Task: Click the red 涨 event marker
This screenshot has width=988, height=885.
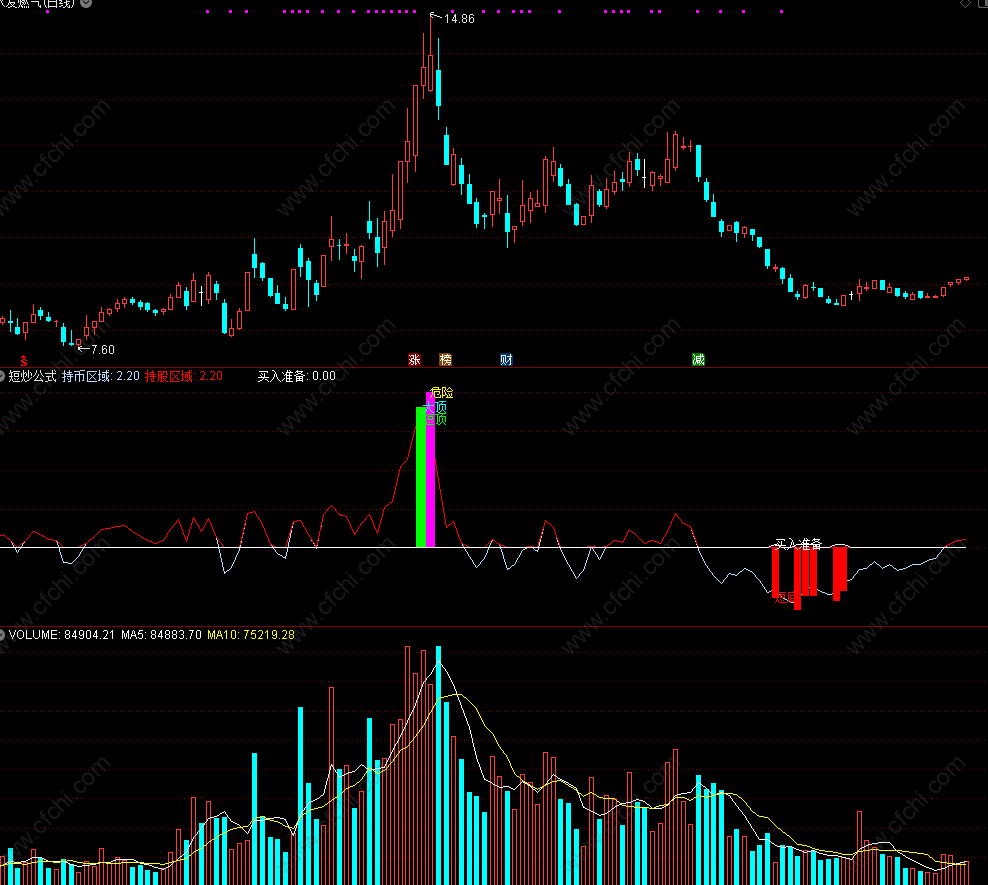Action: [x=414, y=360]
